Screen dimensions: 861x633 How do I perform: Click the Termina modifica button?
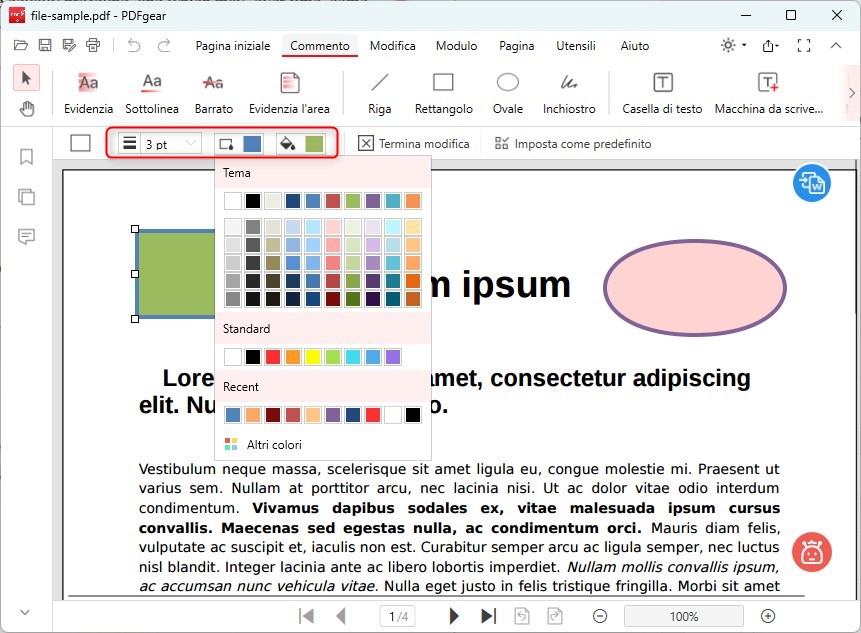point(415,143)
